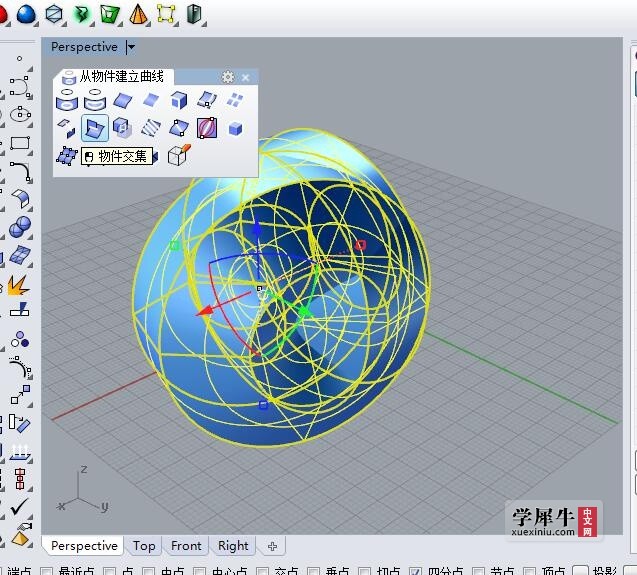
Task: Enable the 垂点 osnap checkbox
Action: click(313, 571)
